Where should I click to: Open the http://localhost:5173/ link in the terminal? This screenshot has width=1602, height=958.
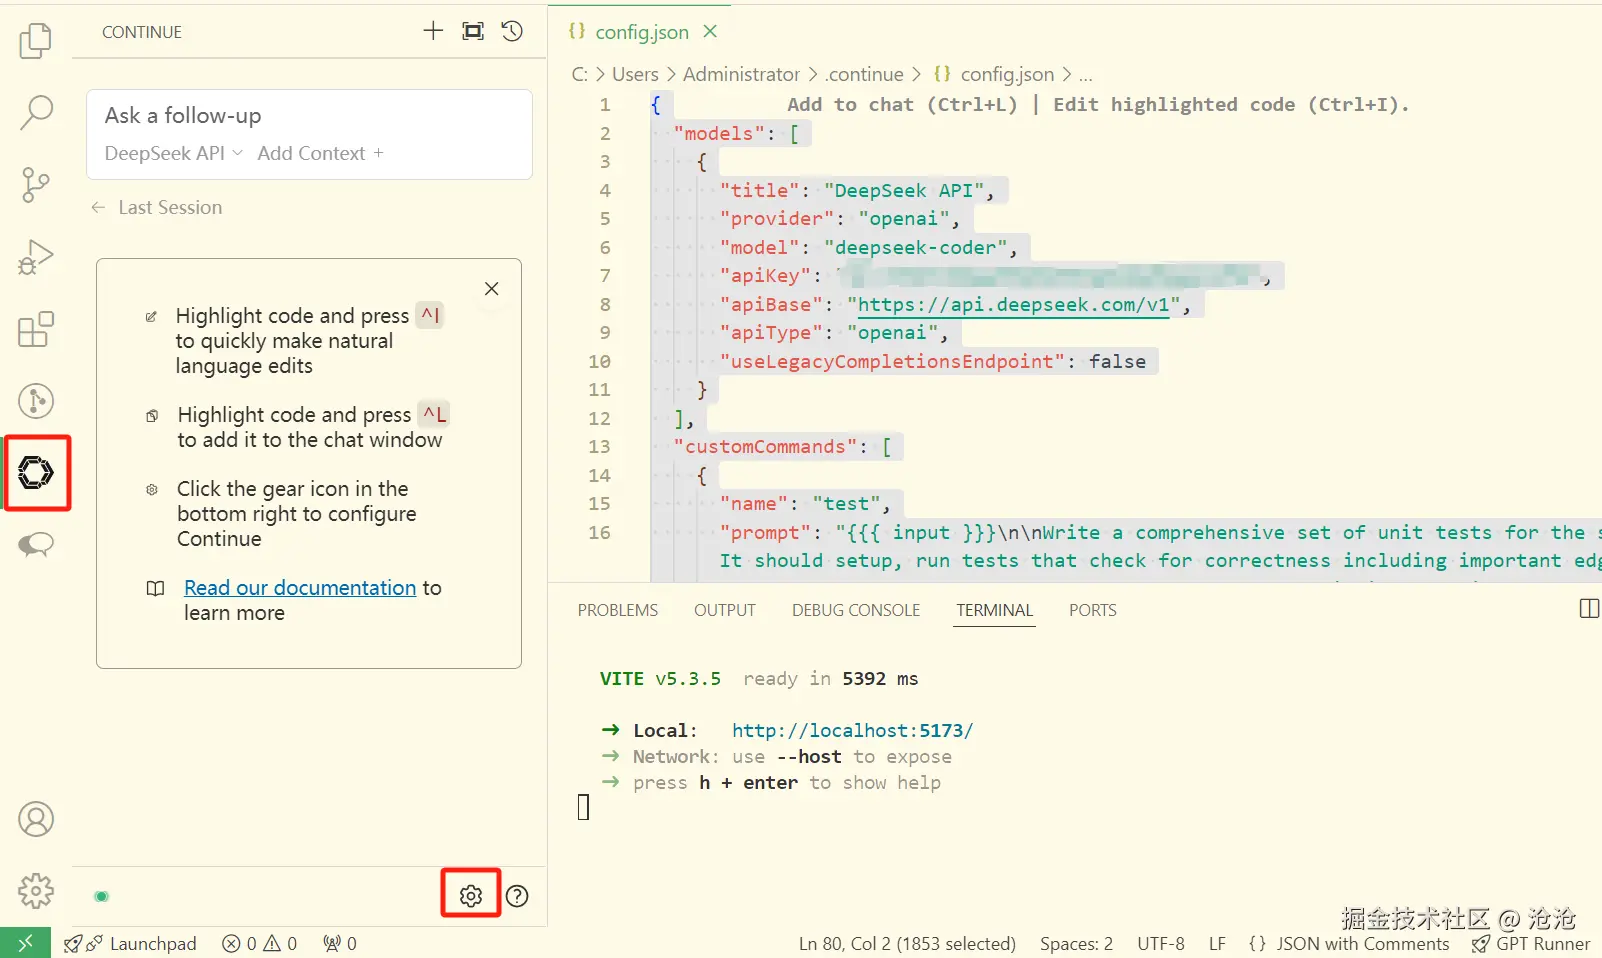(852, 731)
